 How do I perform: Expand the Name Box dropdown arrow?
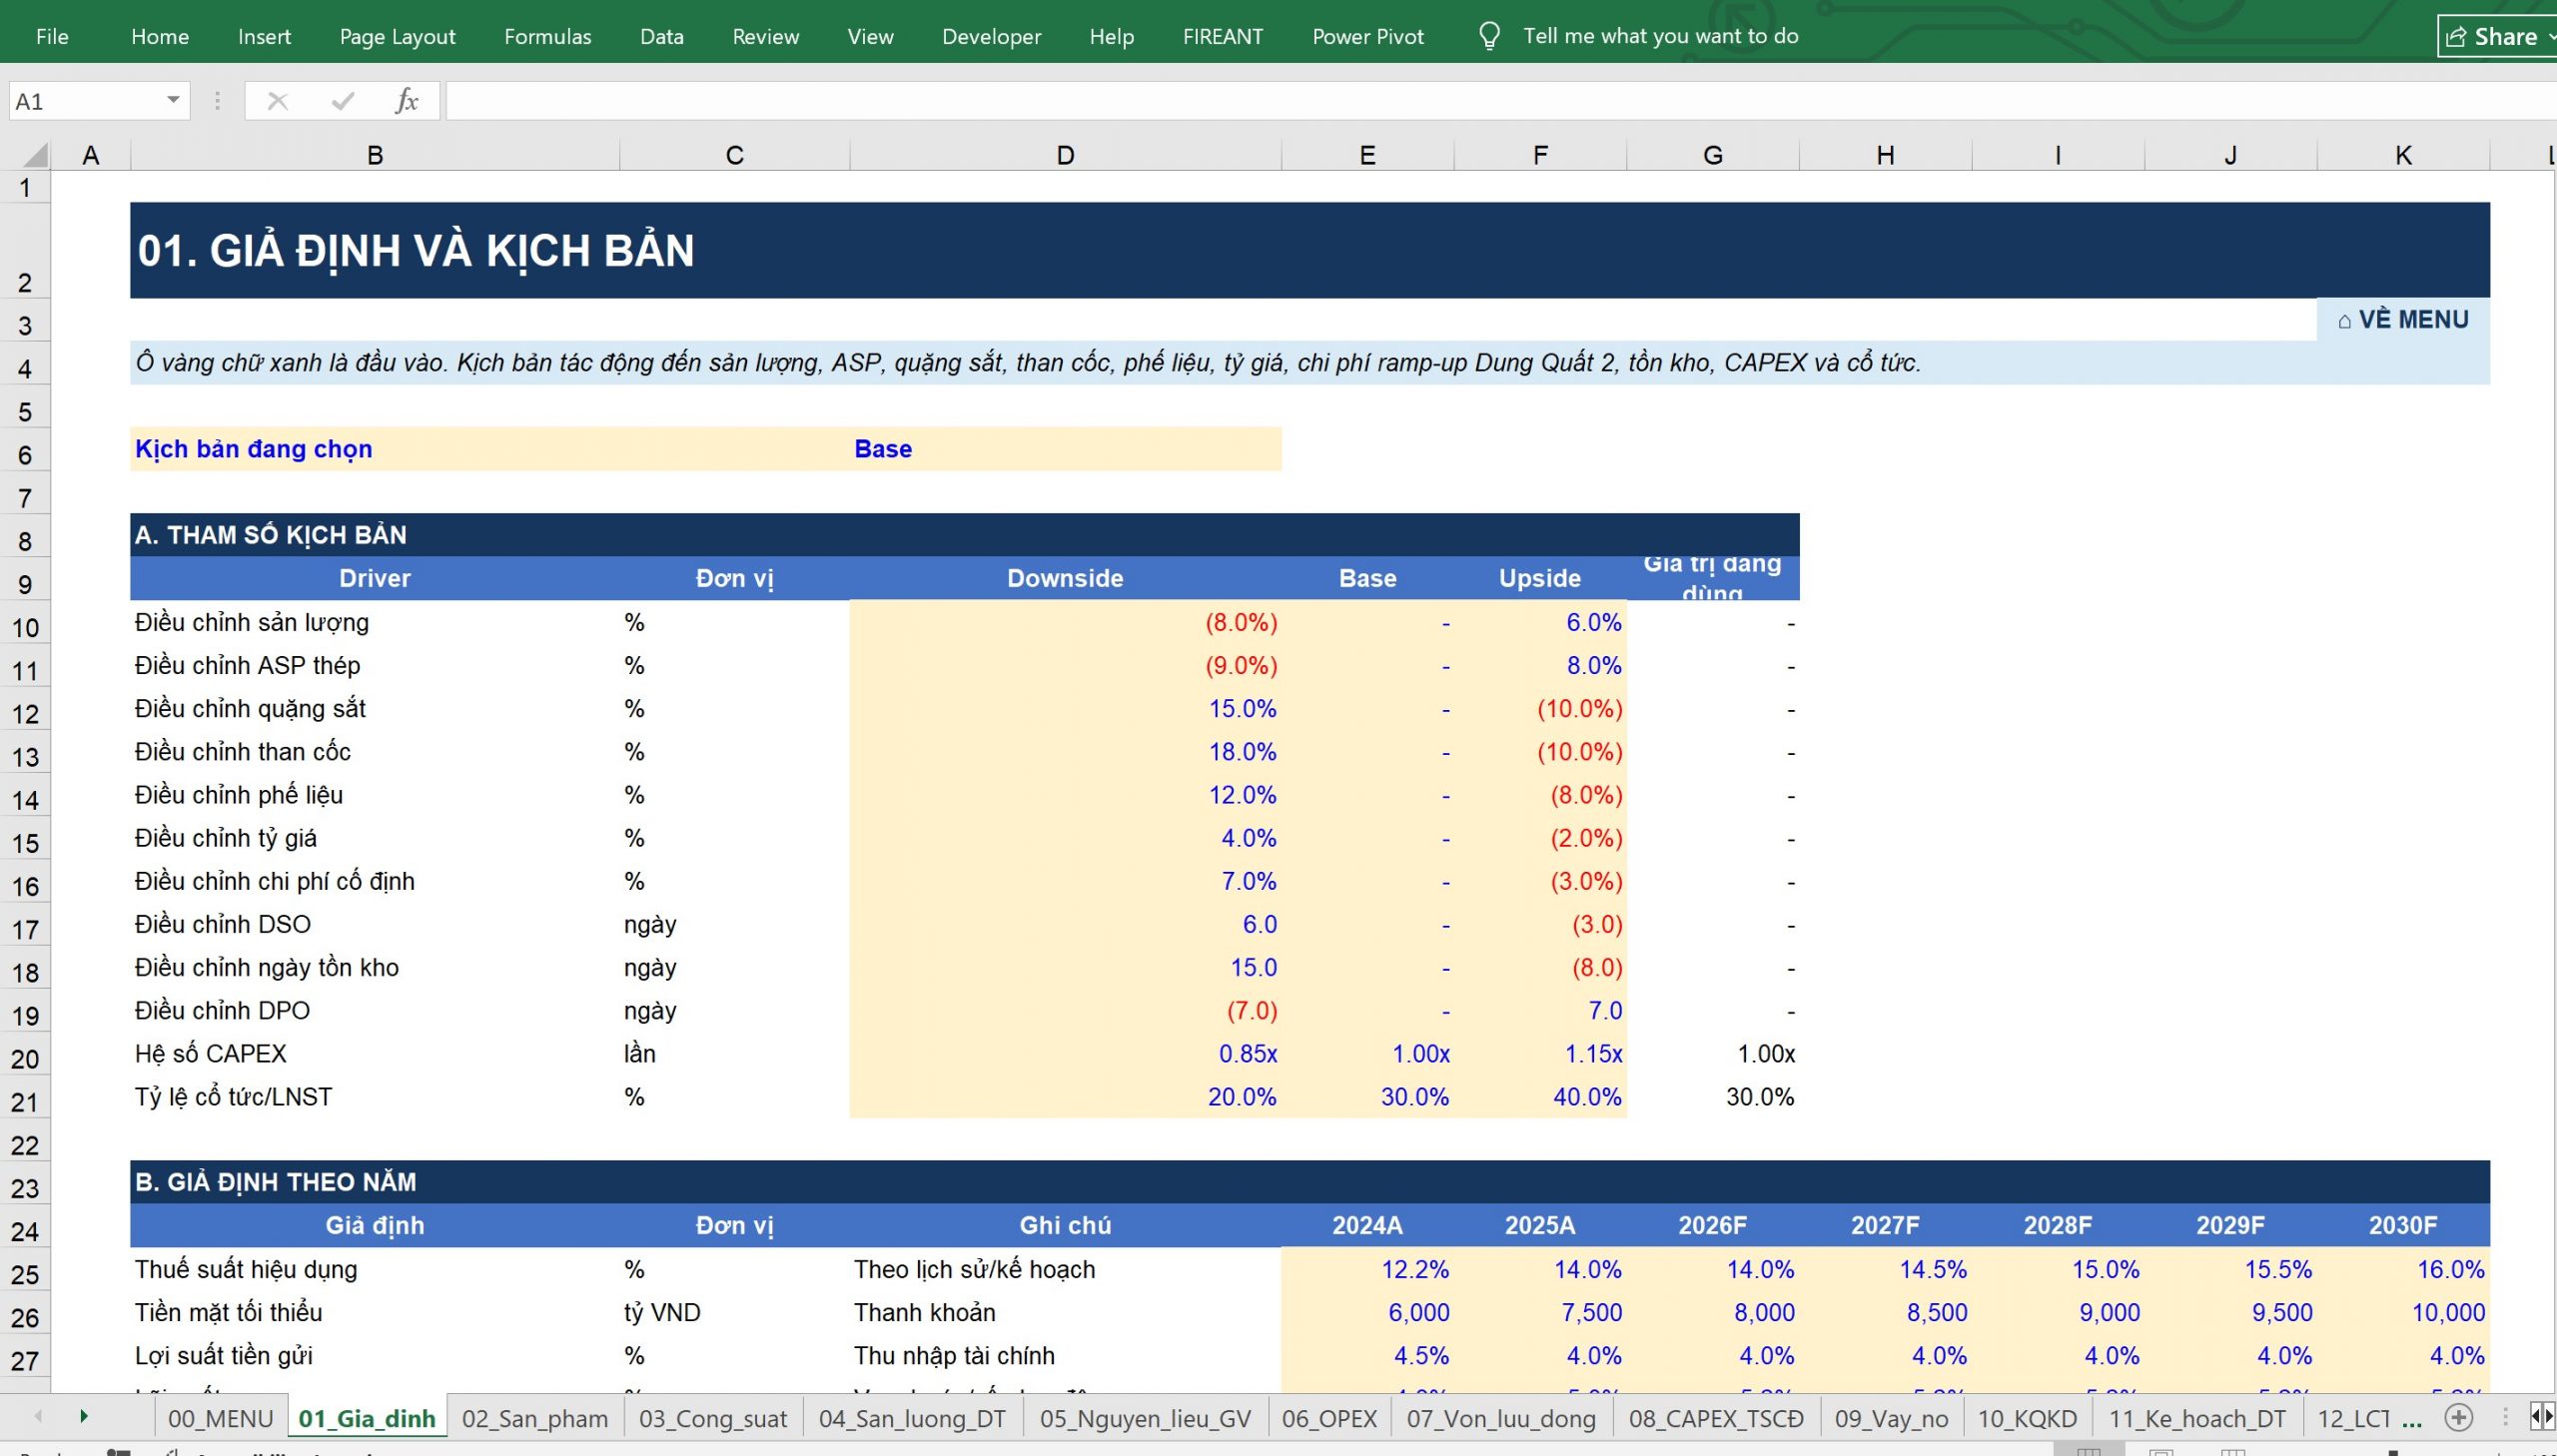[x=173, y=100]
